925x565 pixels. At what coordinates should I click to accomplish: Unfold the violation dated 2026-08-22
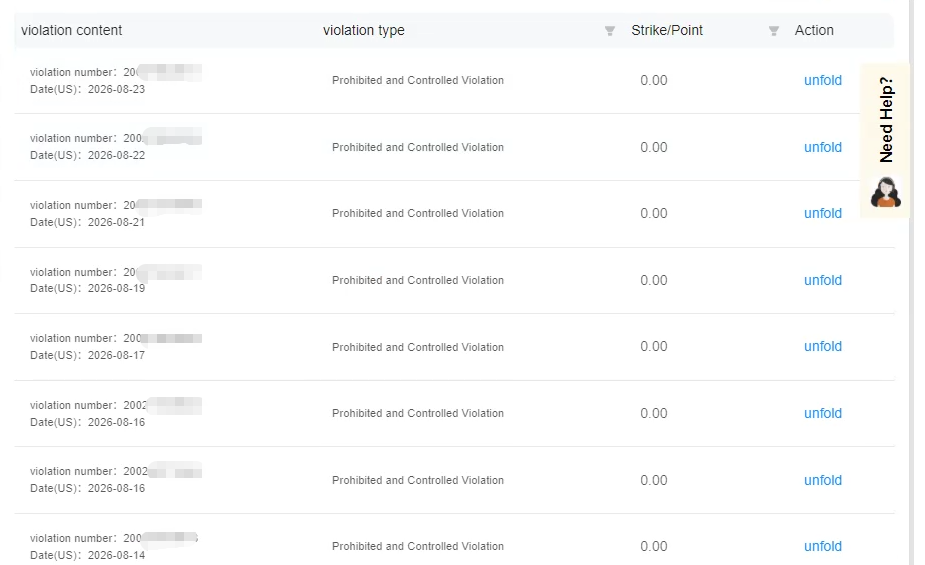[x=822, y=147]
